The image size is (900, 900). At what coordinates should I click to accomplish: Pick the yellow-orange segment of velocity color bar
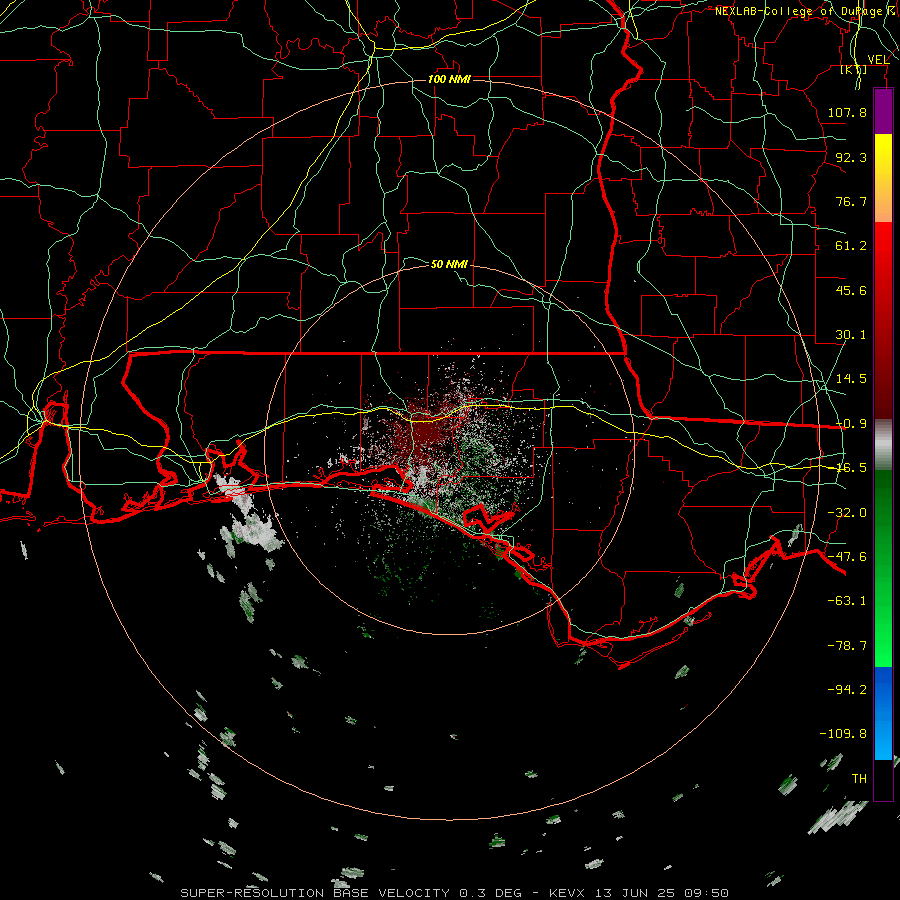tap(883, 178)
